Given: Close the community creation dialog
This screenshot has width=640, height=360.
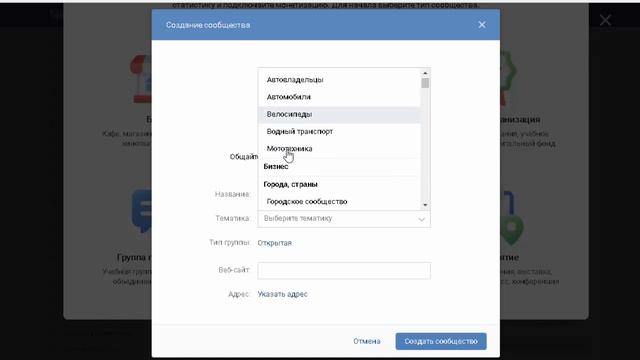Looking at the screenshot, I should tap(482, 25).
